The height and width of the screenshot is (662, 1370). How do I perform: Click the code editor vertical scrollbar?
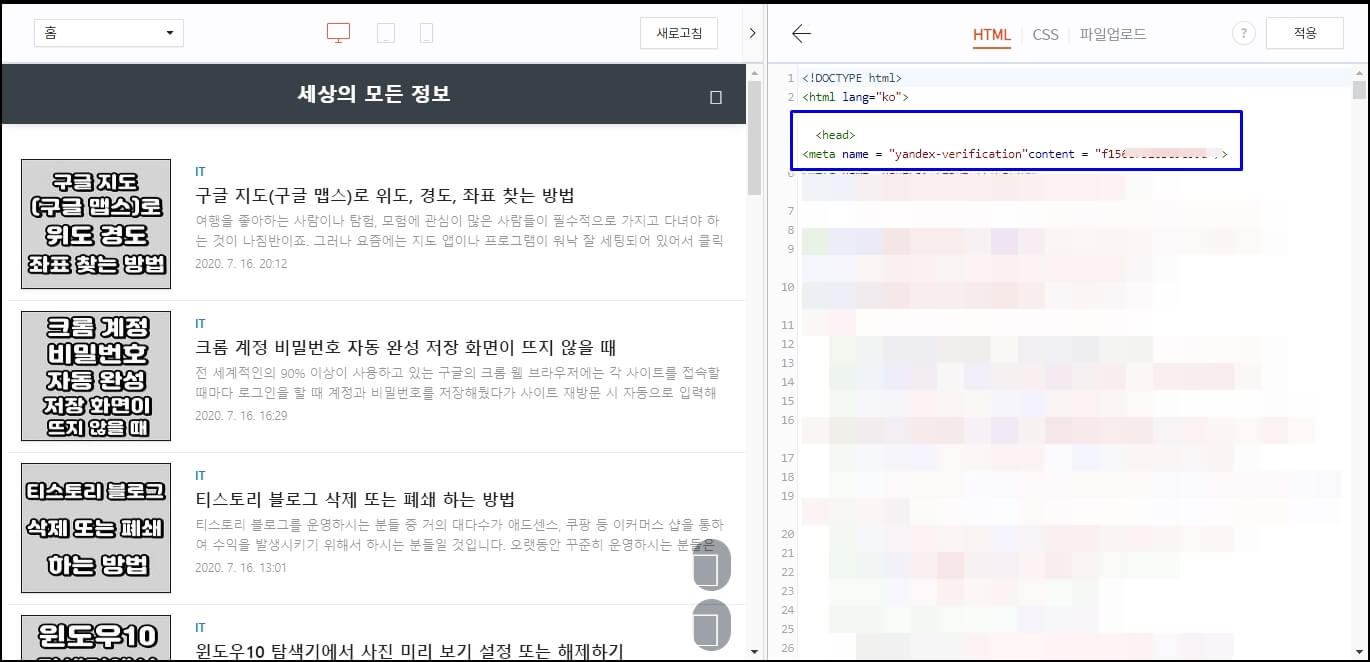(1359, 92)
